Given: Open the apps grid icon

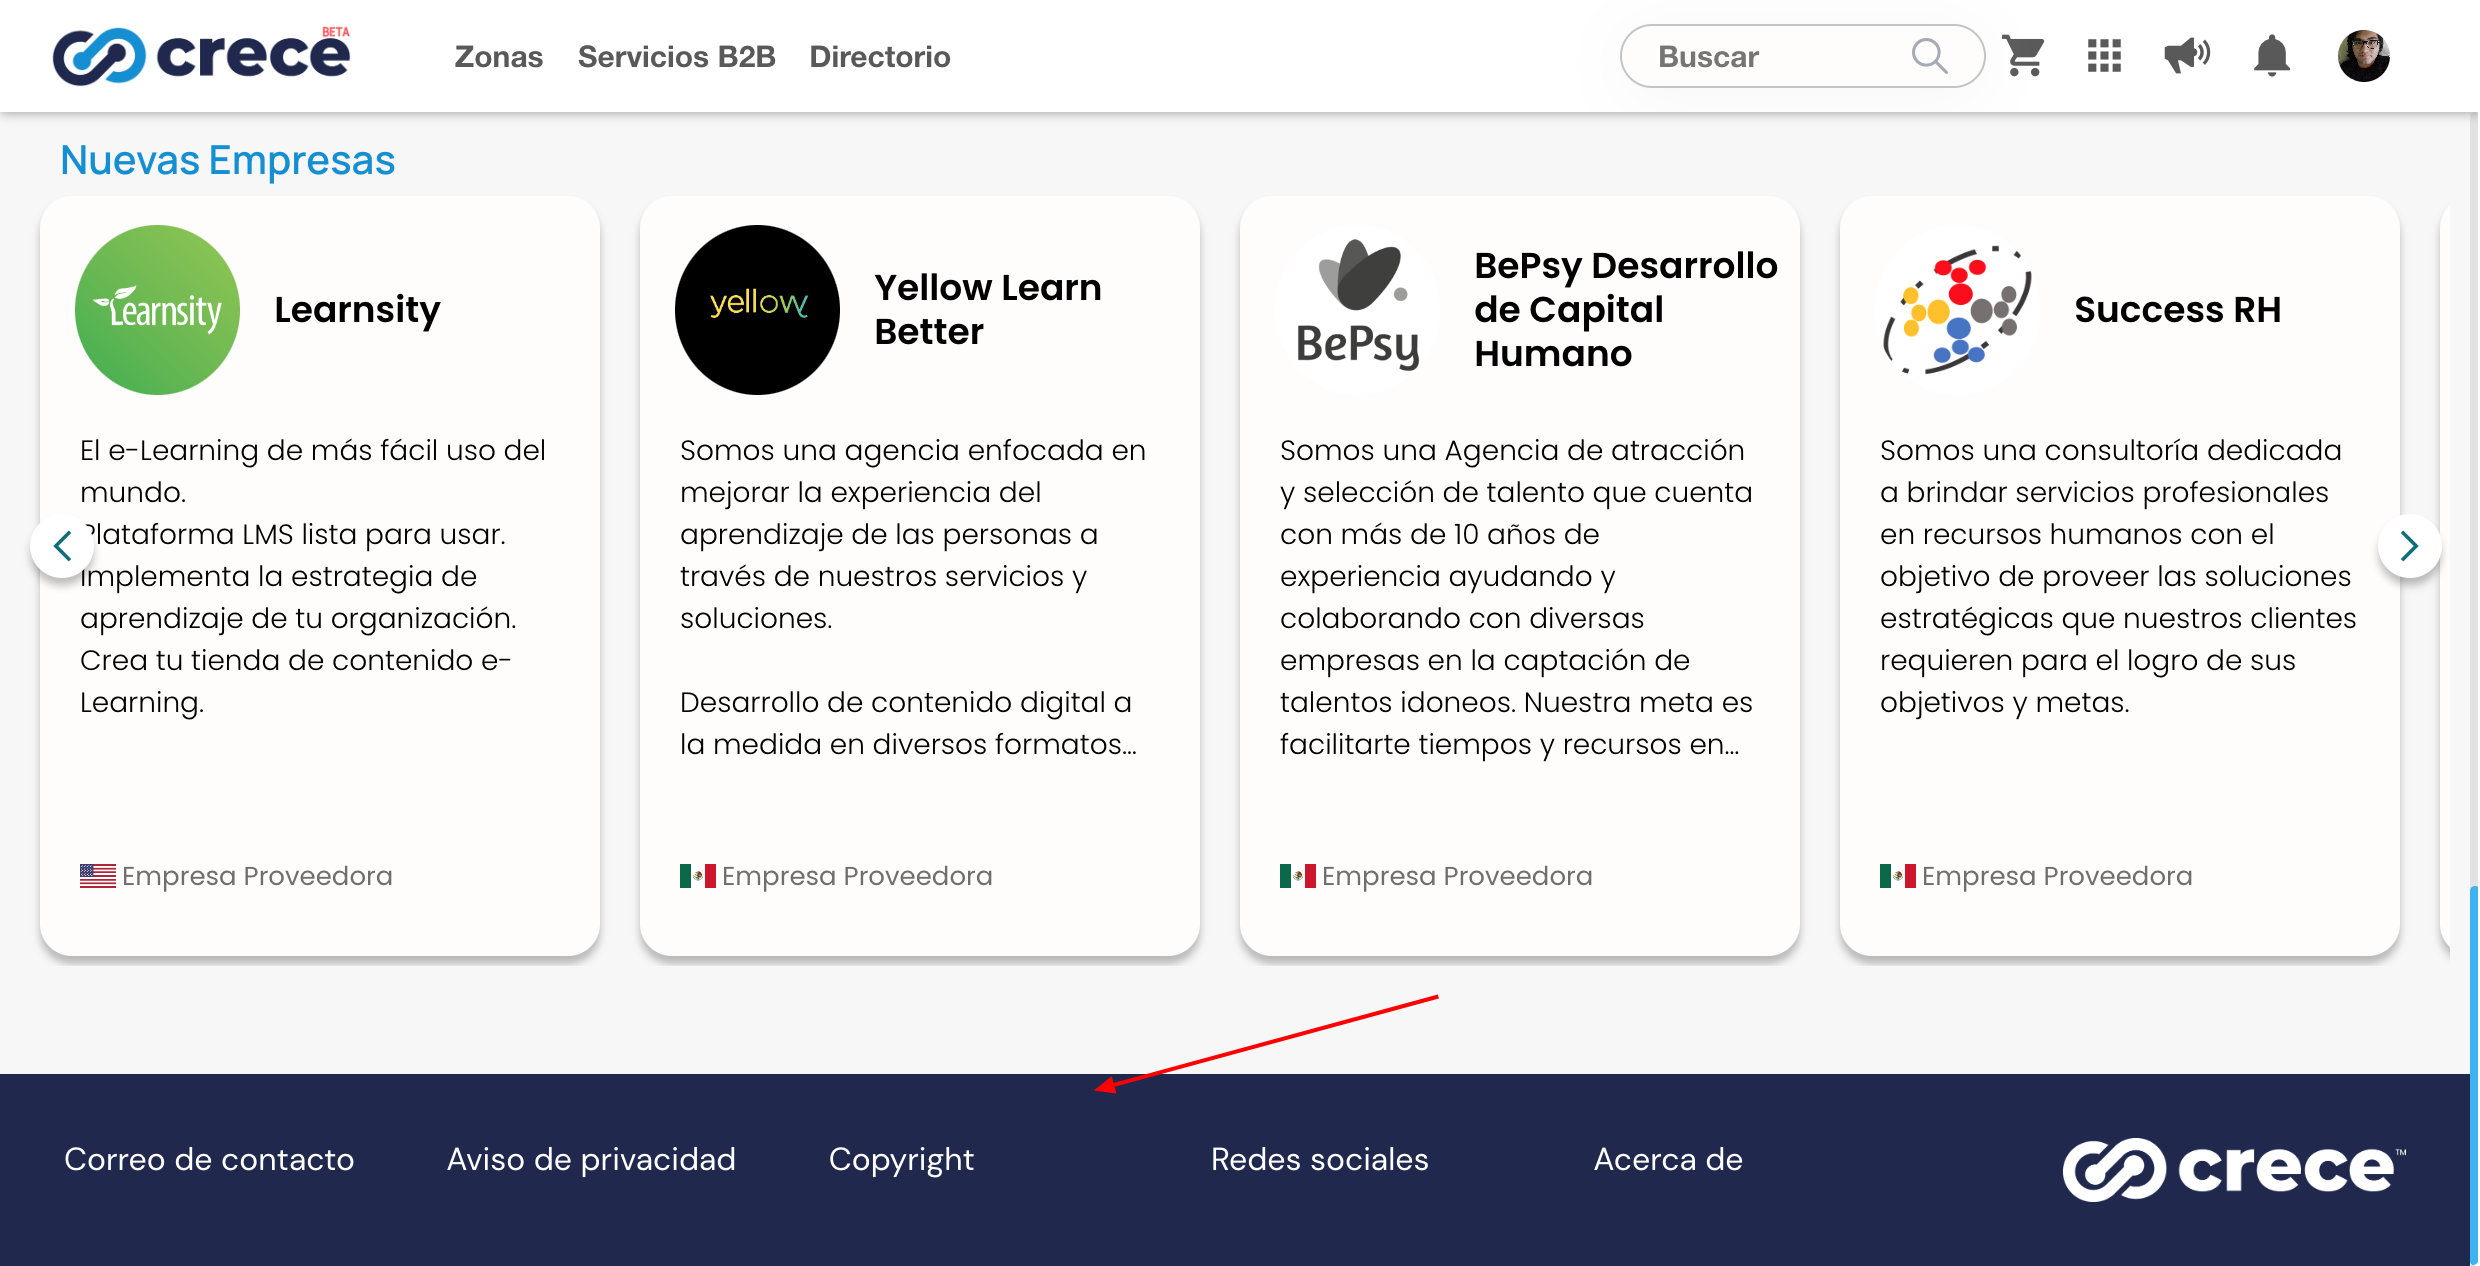Looking at the screenshot, I should click(2104, 56).
